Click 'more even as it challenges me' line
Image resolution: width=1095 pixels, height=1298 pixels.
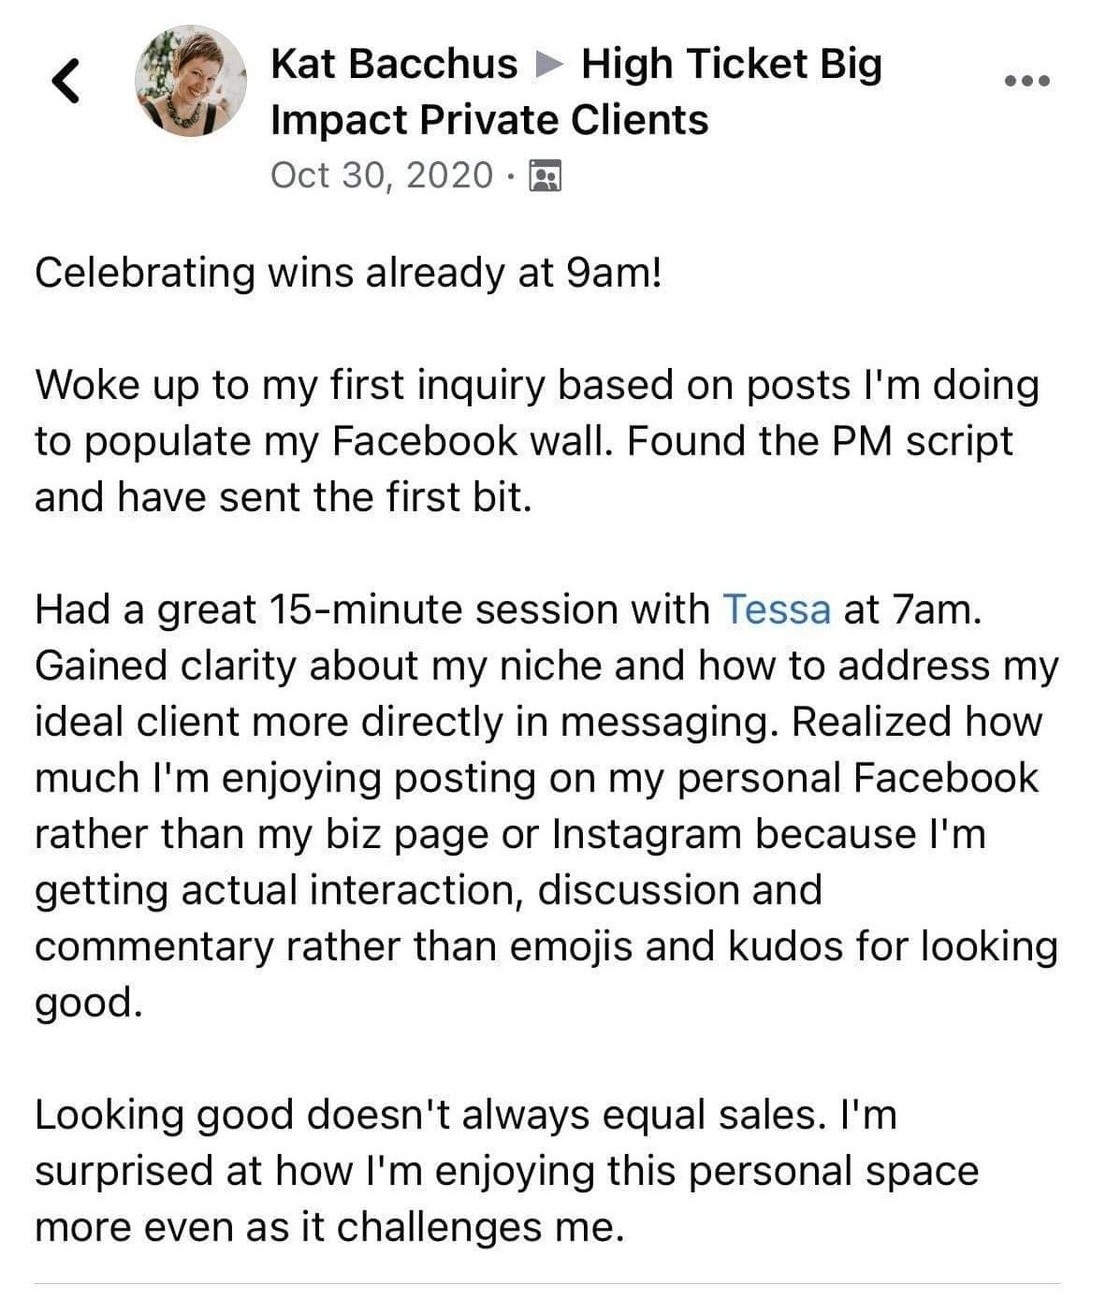[330, 1227]
